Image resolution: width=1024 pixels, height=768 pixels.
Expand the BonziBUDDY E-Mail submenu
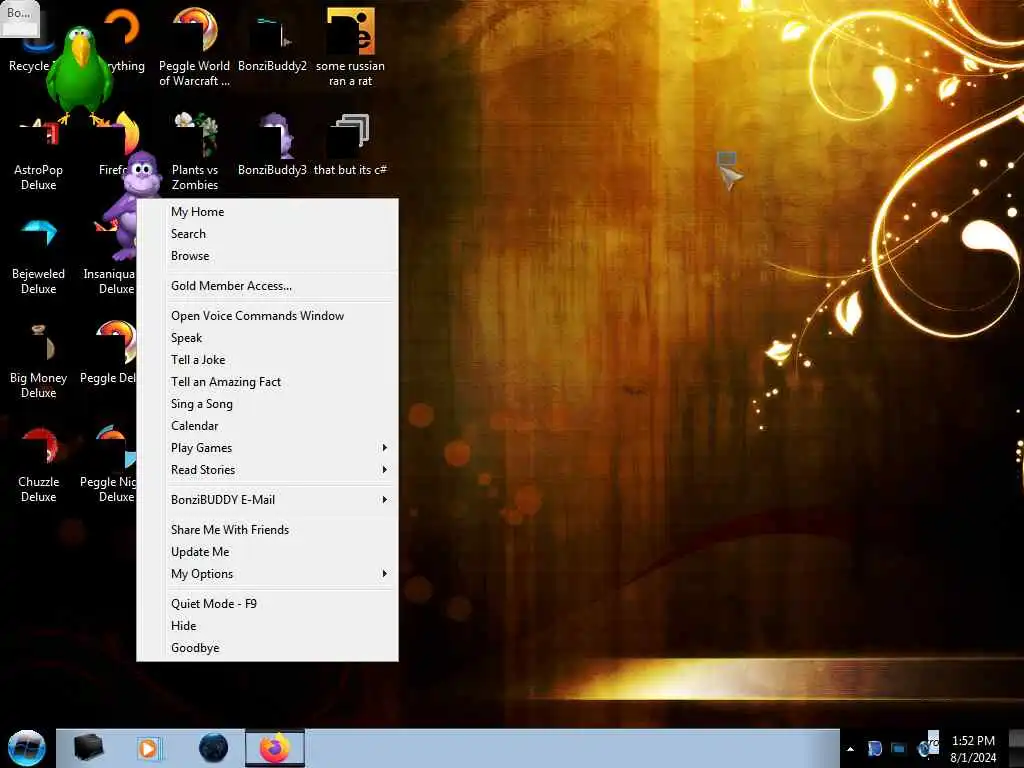coord(267,500)
